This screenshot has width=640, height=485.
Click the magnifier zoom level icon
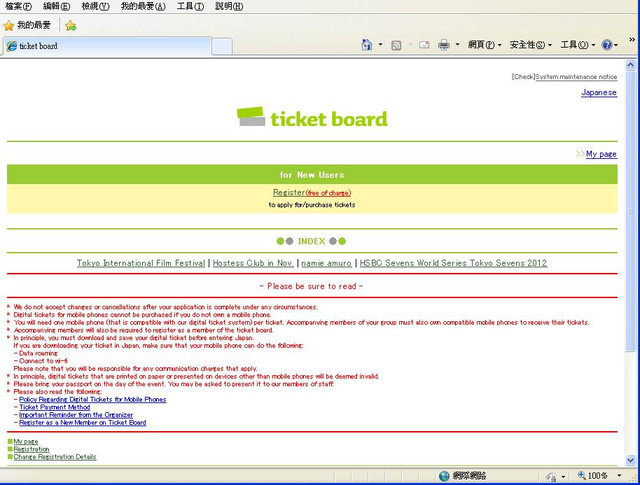(581, 475)
